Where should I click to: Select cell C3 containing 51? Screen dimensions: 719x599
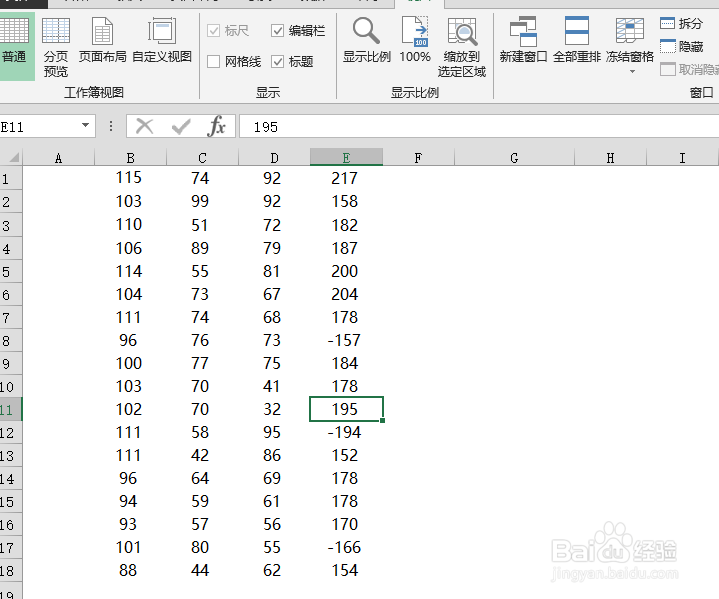click(202, 225)
